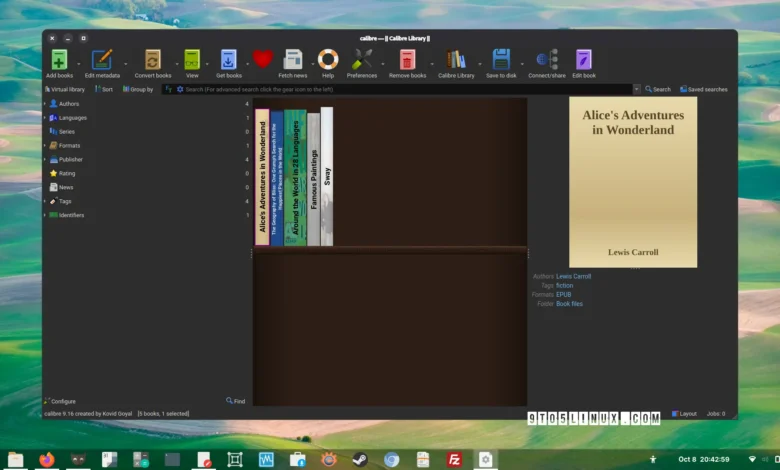This screenshot has height=470, width=780.
Task: Select Around the World in 28 Languages spine
Action: 295,178
